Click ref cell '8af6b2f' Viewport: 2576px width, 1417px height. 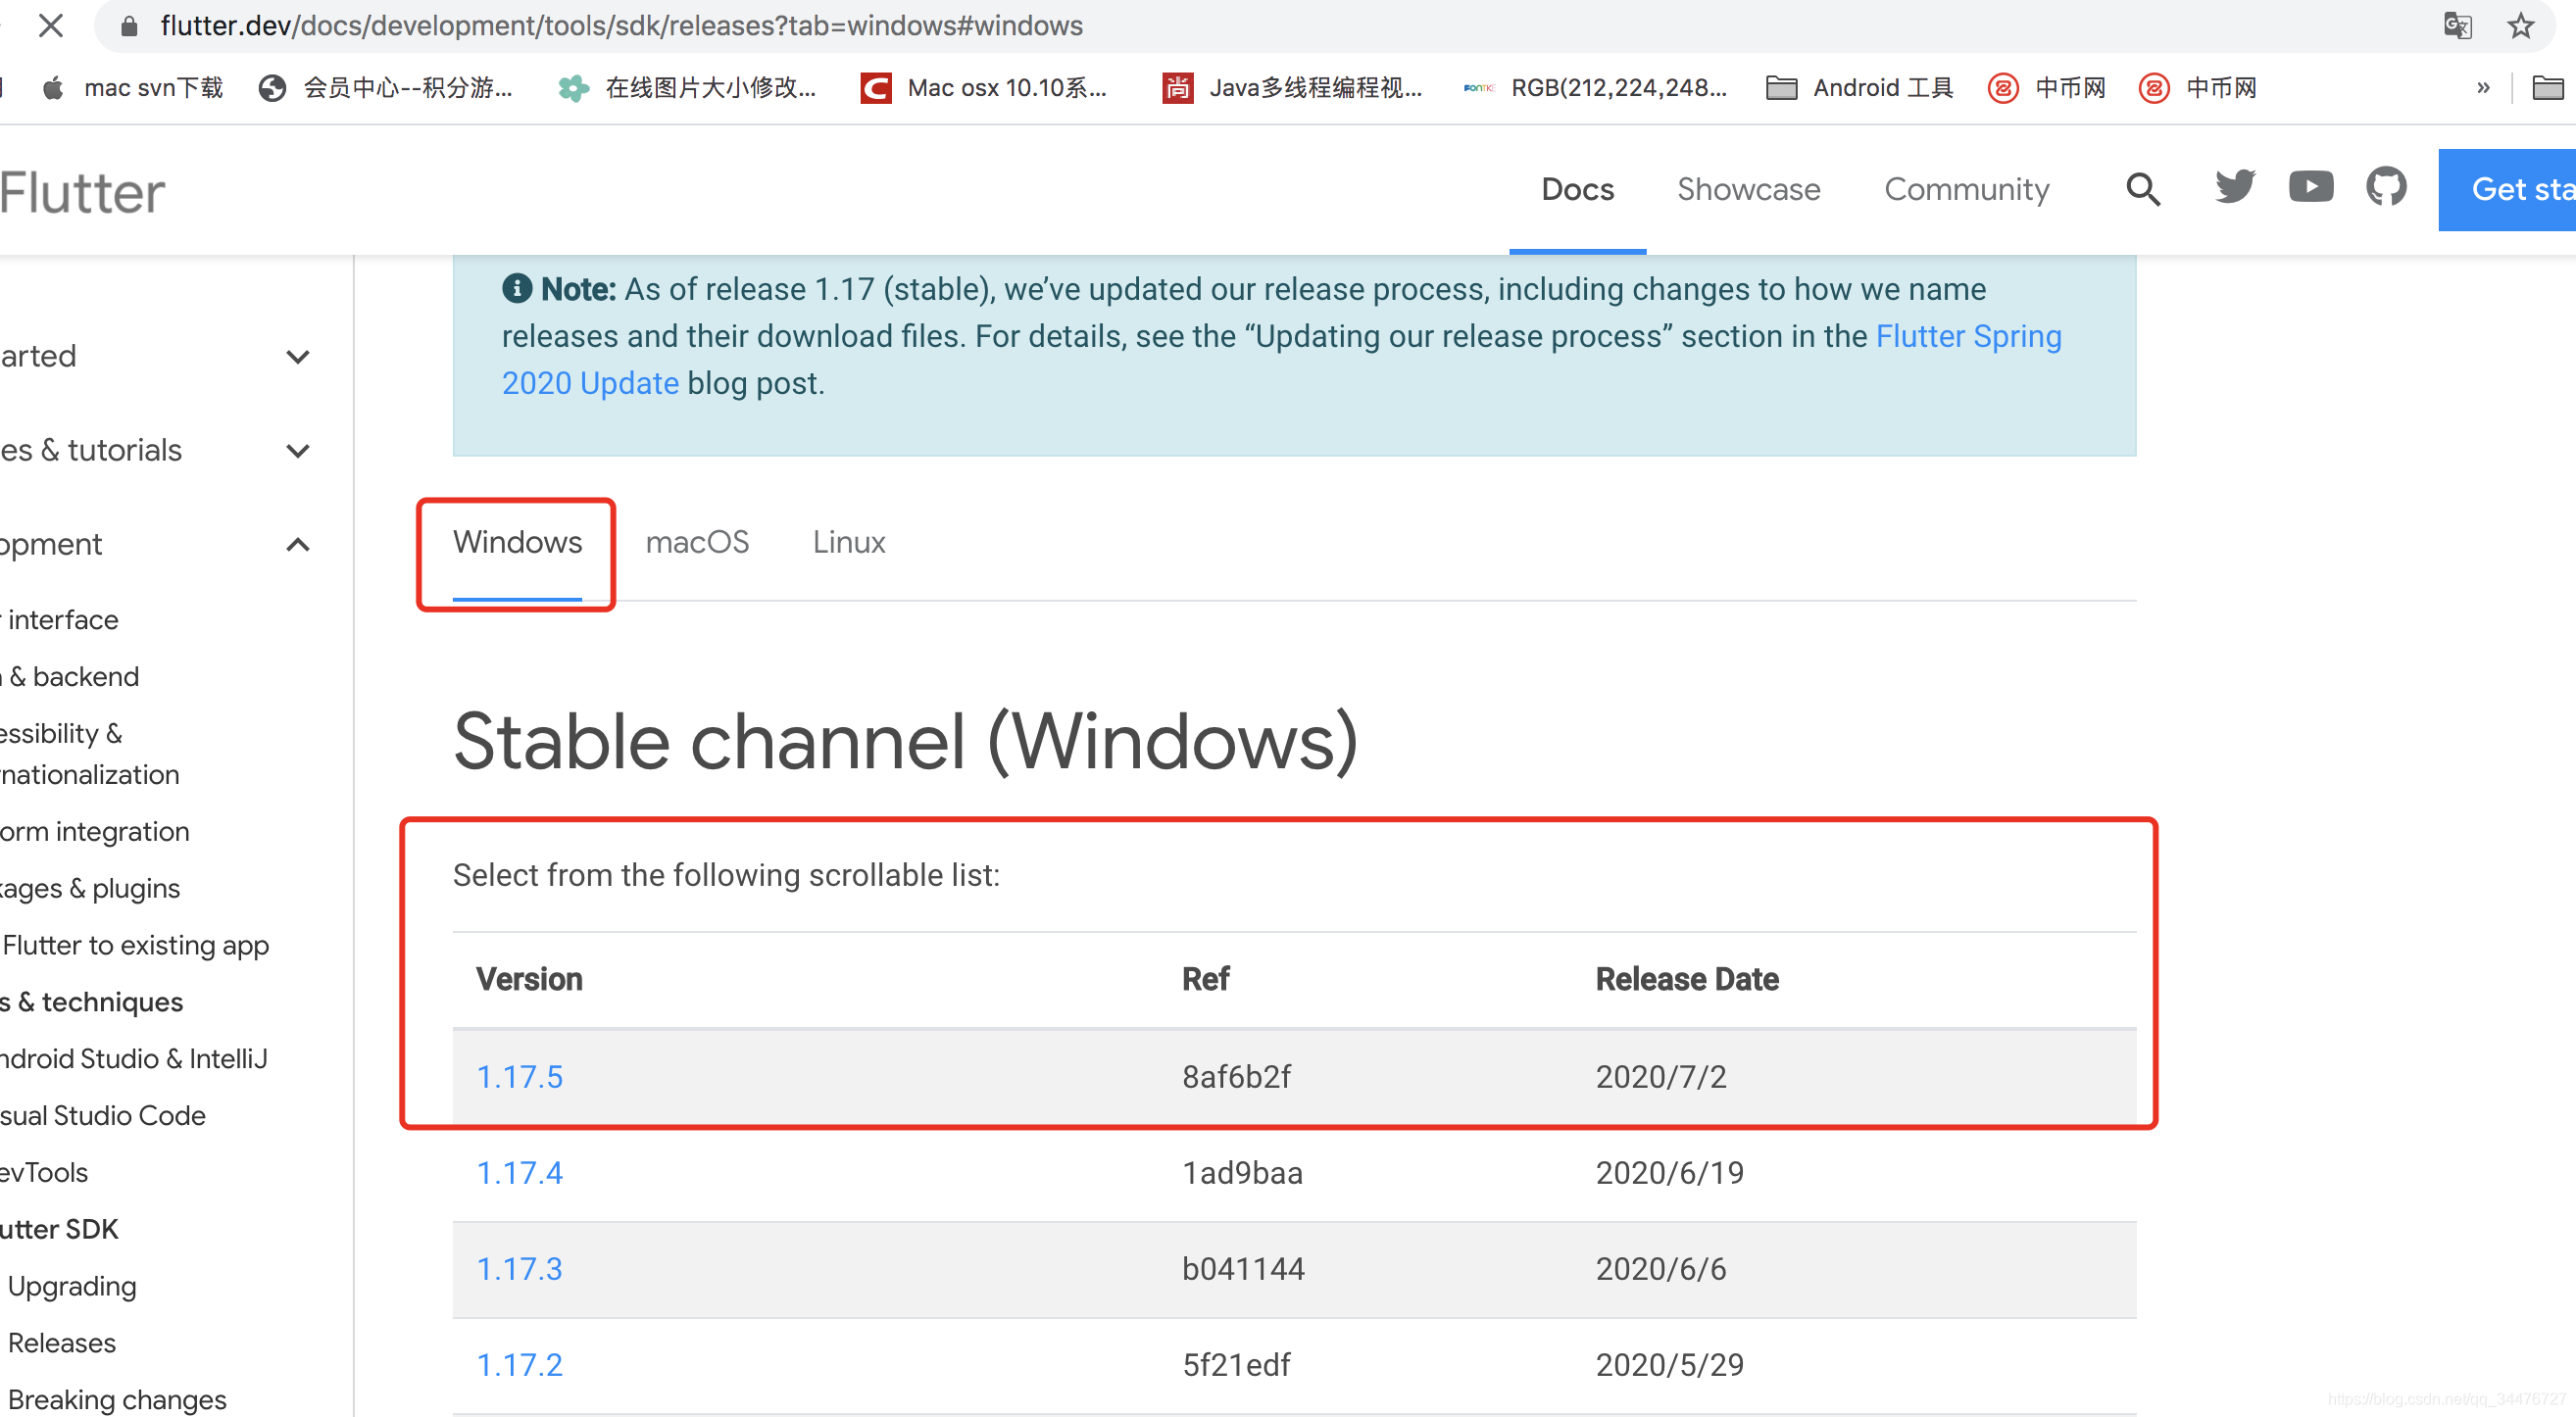pyautogui.click(x=1236, y=1077)
